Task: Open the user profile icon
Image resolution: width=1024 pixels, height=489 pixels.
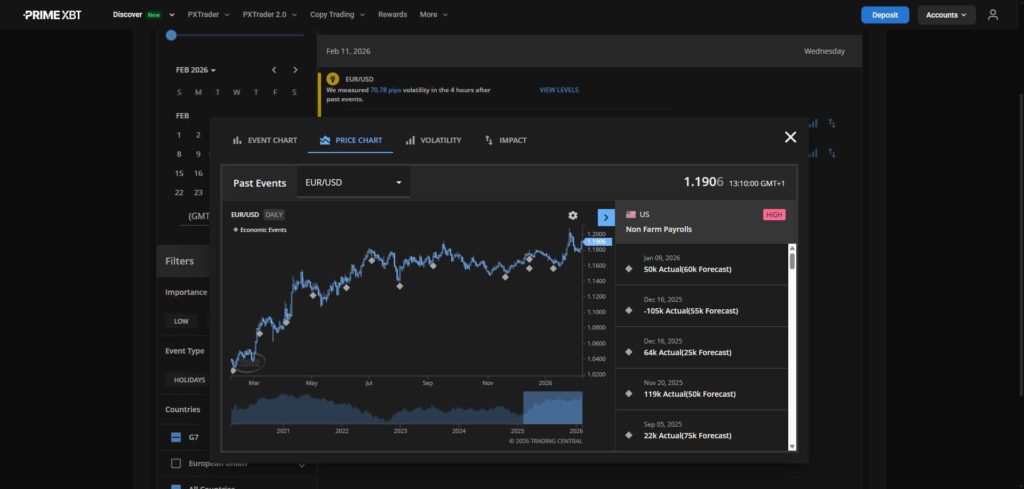Action: 993,14
